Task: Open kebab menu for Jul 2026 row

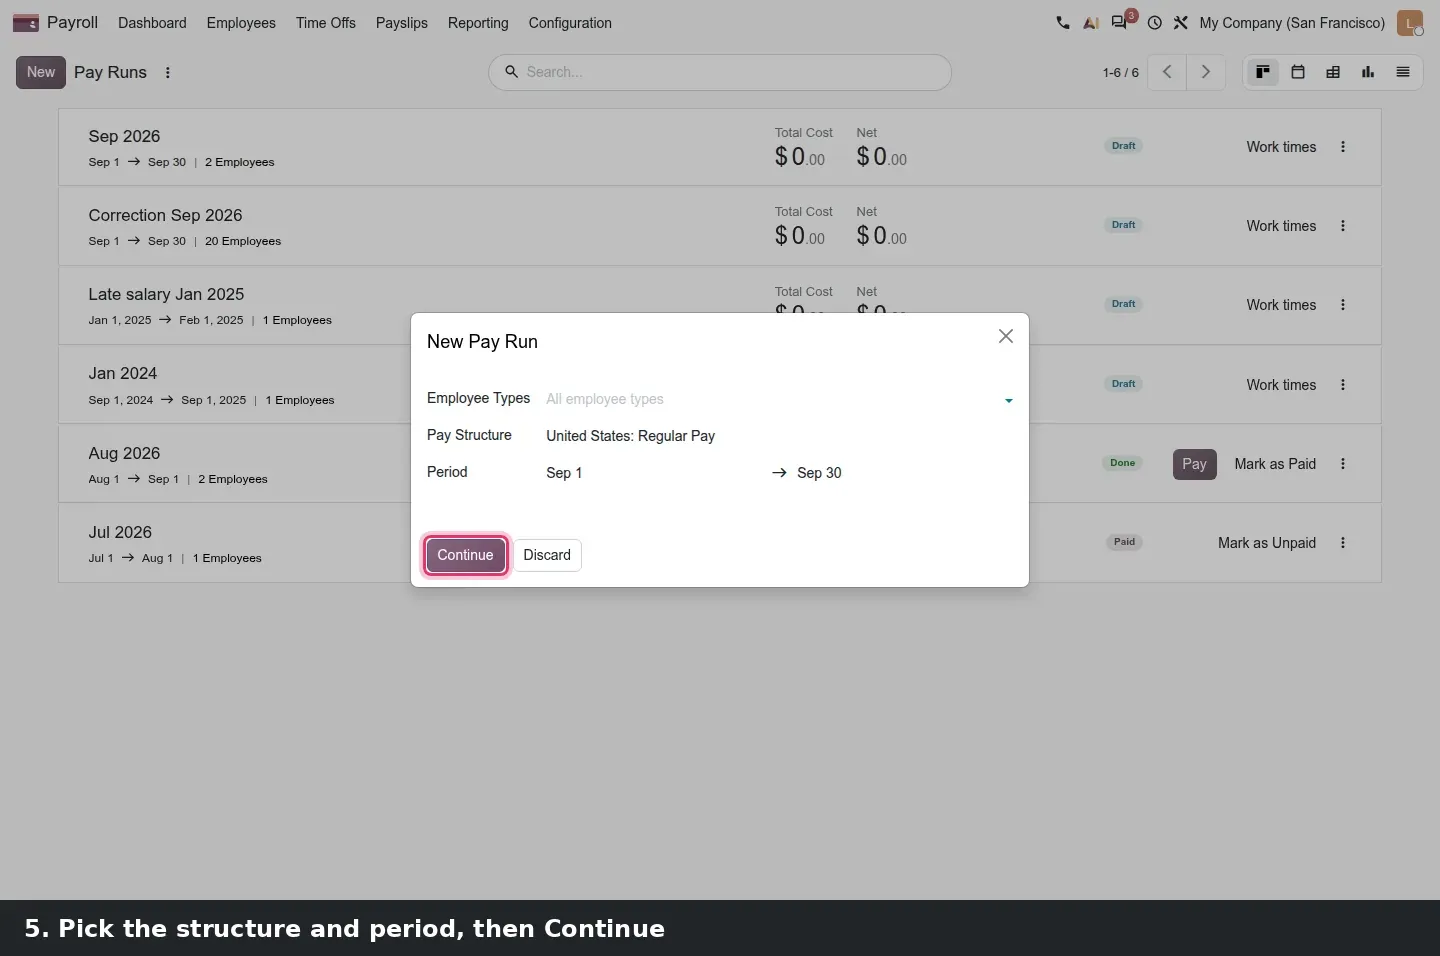Action: coord(1343,543)
